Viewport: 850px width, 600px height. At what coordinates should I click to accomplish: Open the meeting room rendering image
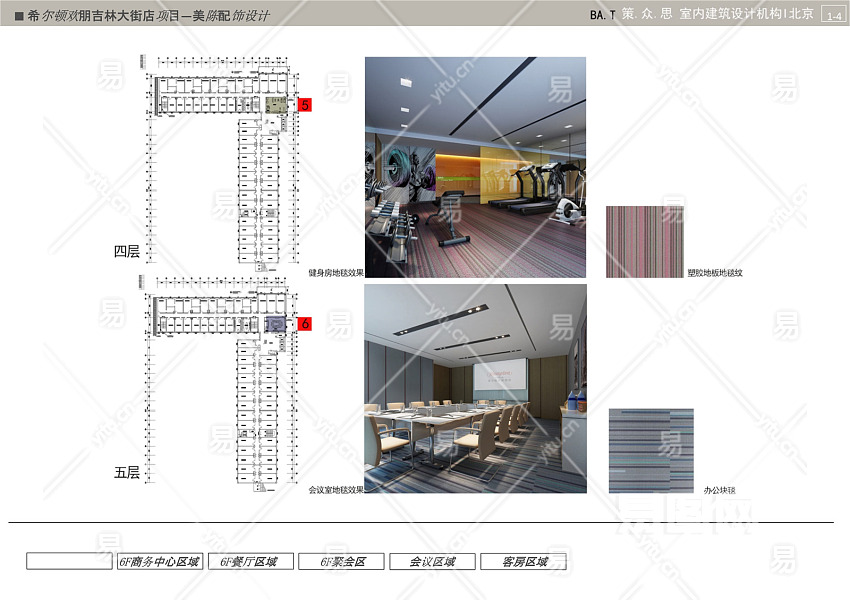[x=475, y=389]
